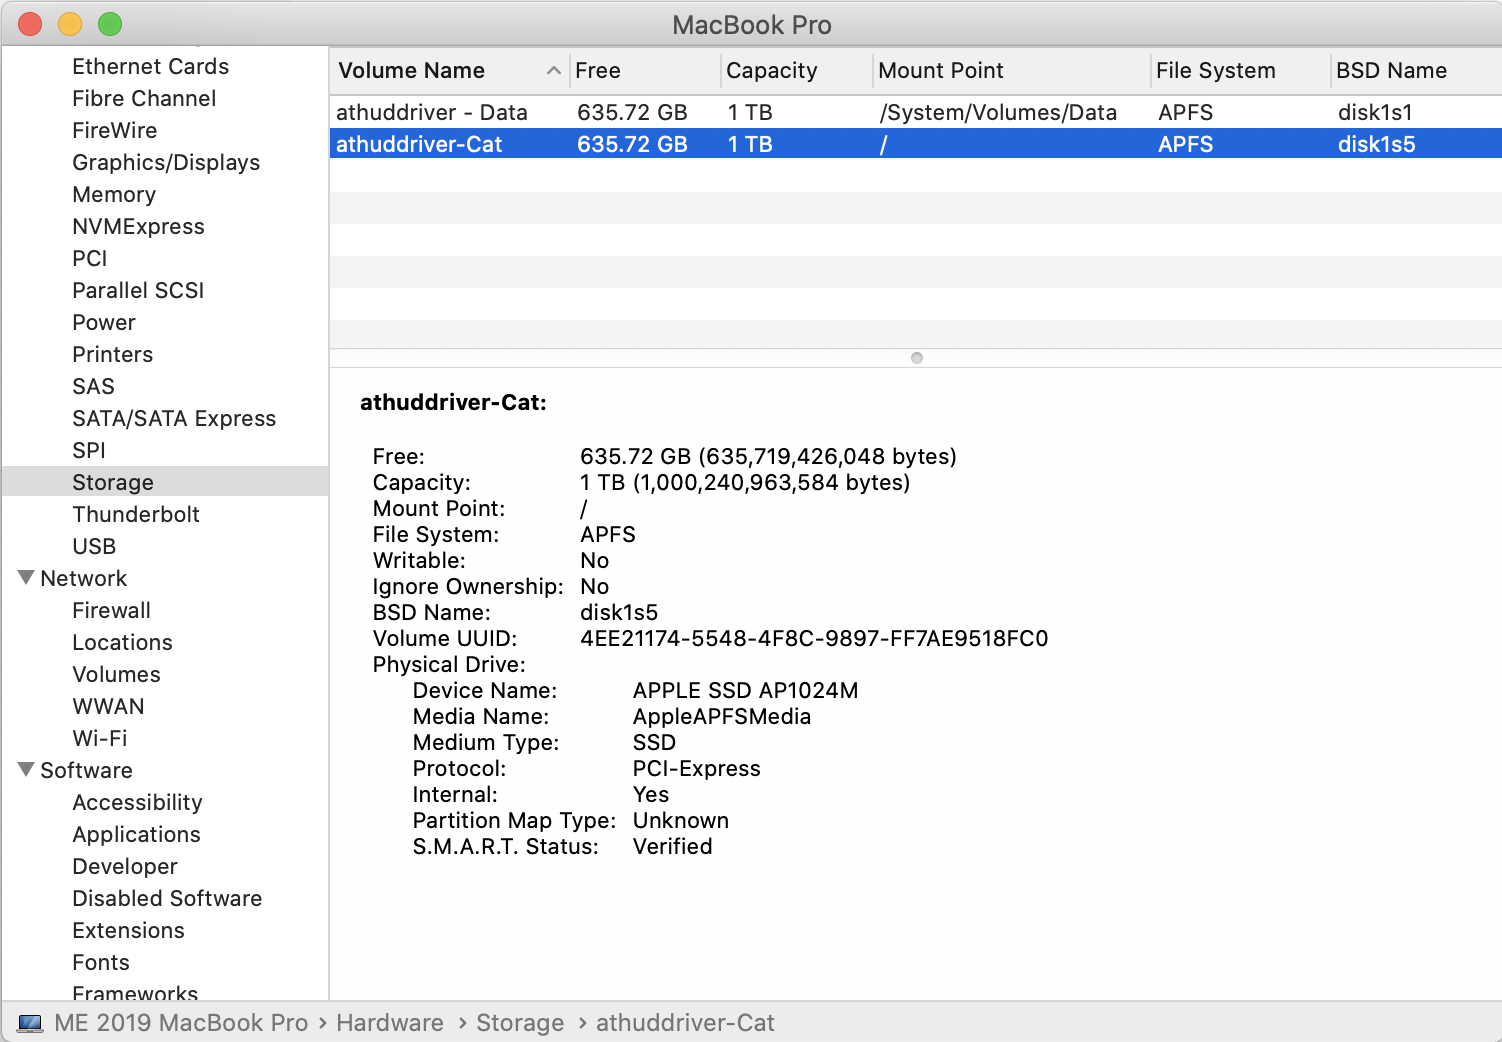Click the /System/Volumes/Data mount point cell
Image resolution: width=1502 pixels, height=1042 pixels.
(x=998, y=112)
